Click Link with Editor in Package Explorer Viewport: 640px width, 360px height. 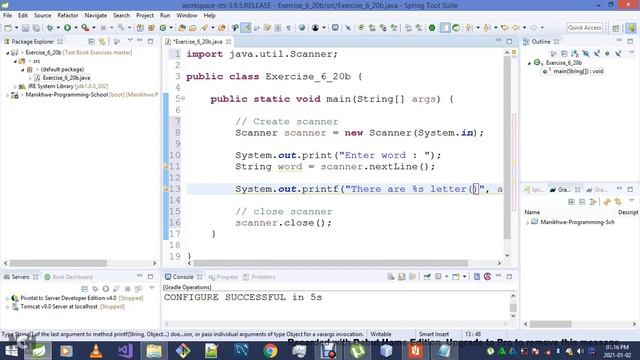[x=102, y=42]
